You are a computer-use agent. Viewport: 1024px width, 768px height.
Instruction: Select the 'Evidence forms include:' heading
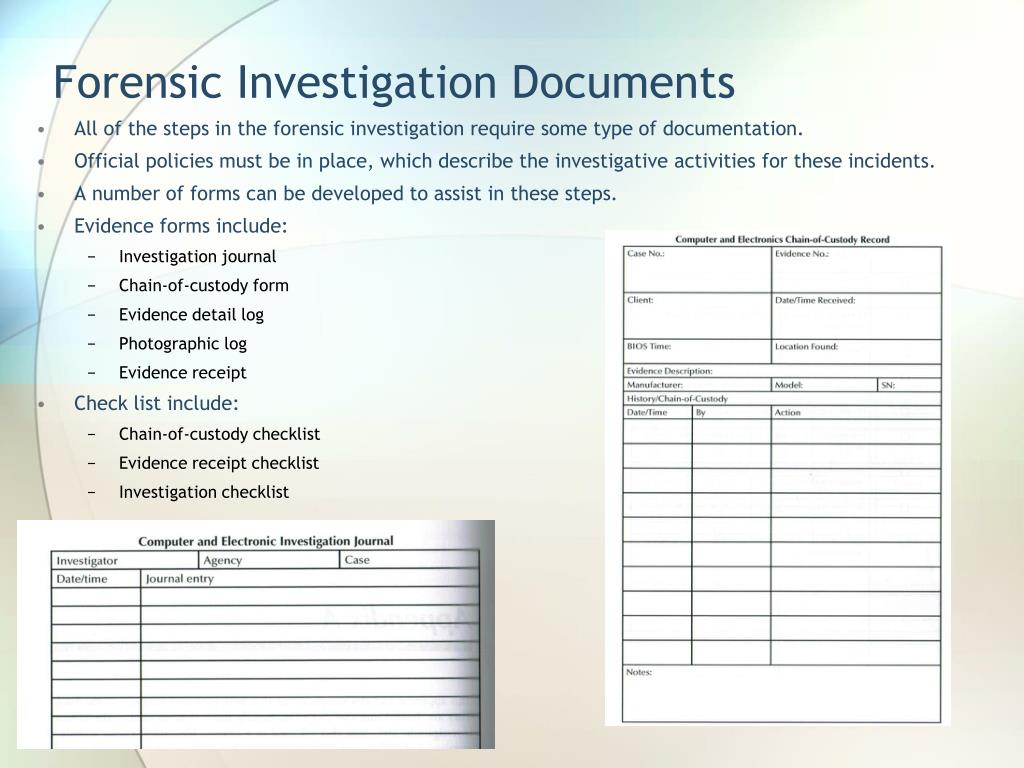pyautogui.click(x=180, y=226)
